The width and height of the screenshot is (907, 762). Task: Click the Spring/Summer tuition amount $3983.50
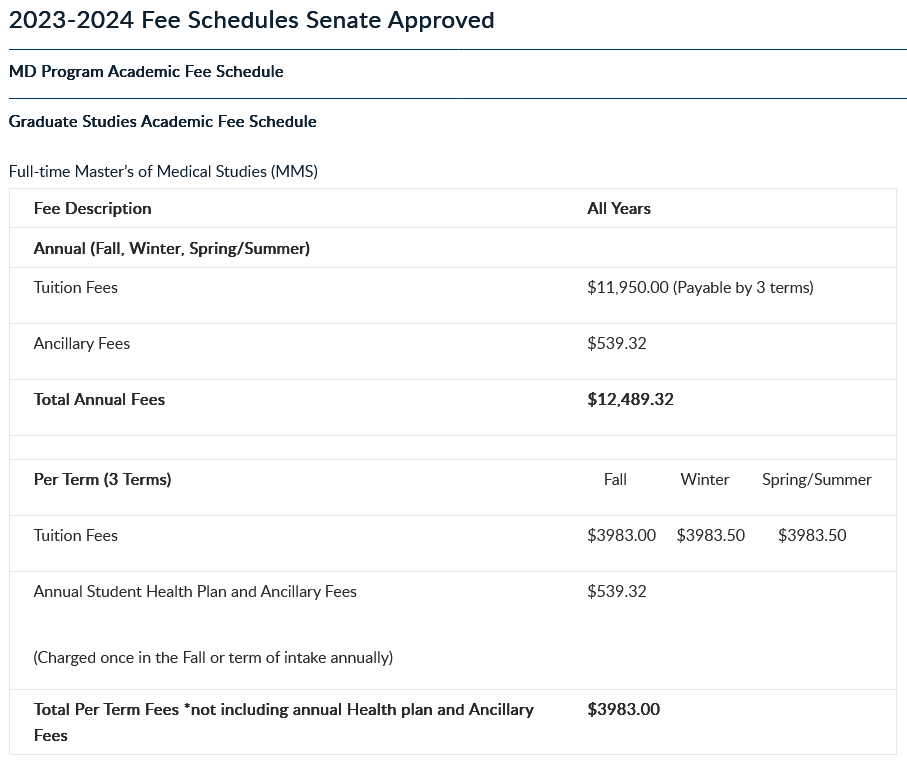(x=812, y=536)
